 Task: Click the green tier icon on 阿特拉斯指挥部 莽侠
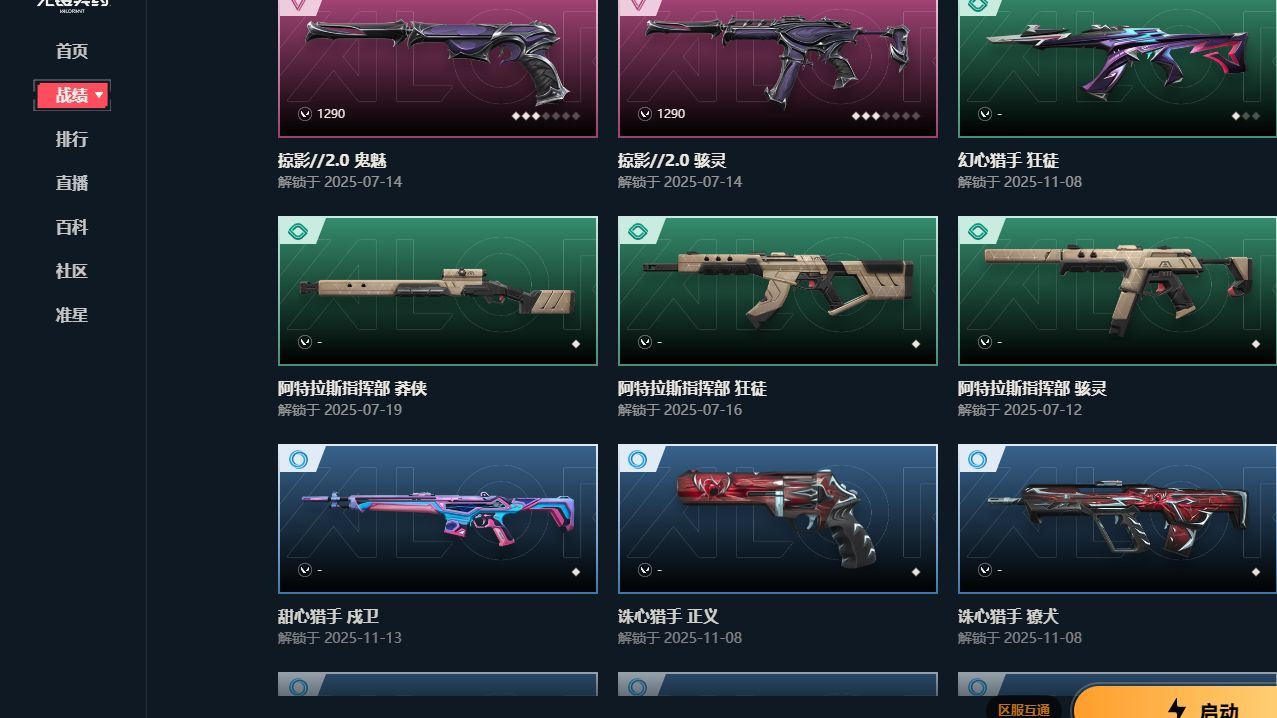(x=297, y=231)
